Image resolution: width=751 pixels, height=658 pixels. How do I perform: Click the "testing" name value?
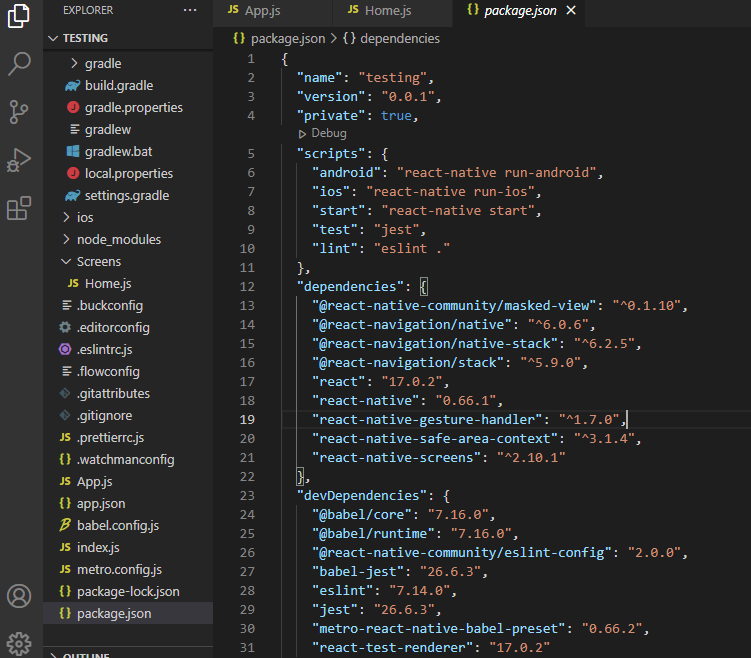393,78
